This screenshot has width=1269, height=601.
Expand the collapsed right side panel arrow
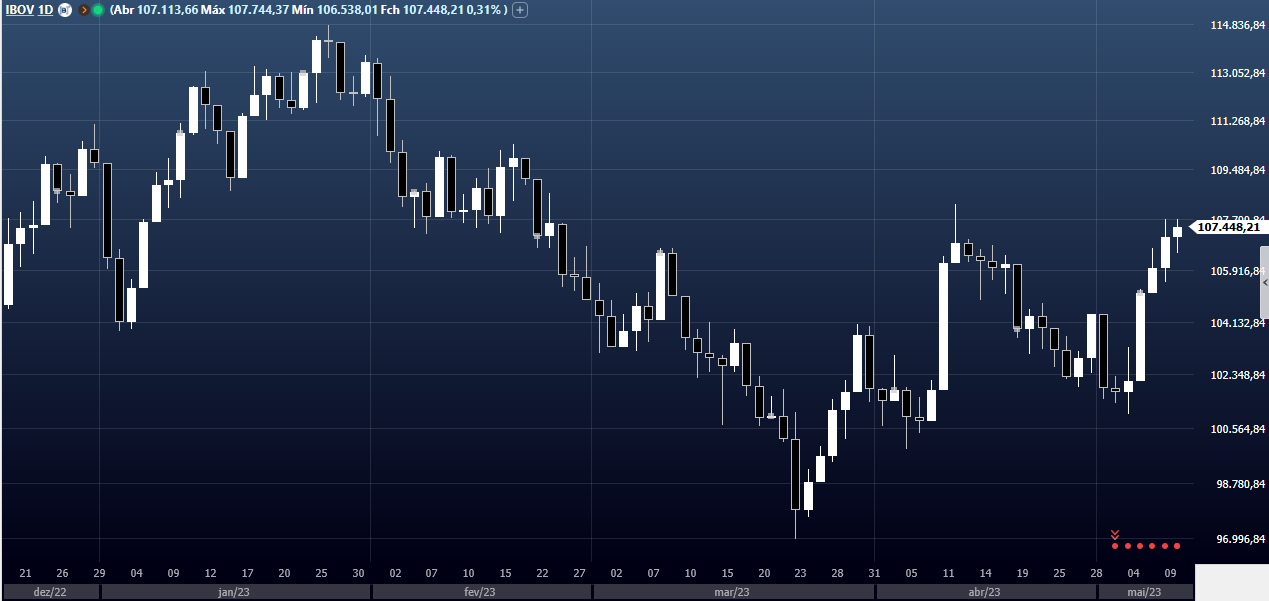coord(1264,283)
